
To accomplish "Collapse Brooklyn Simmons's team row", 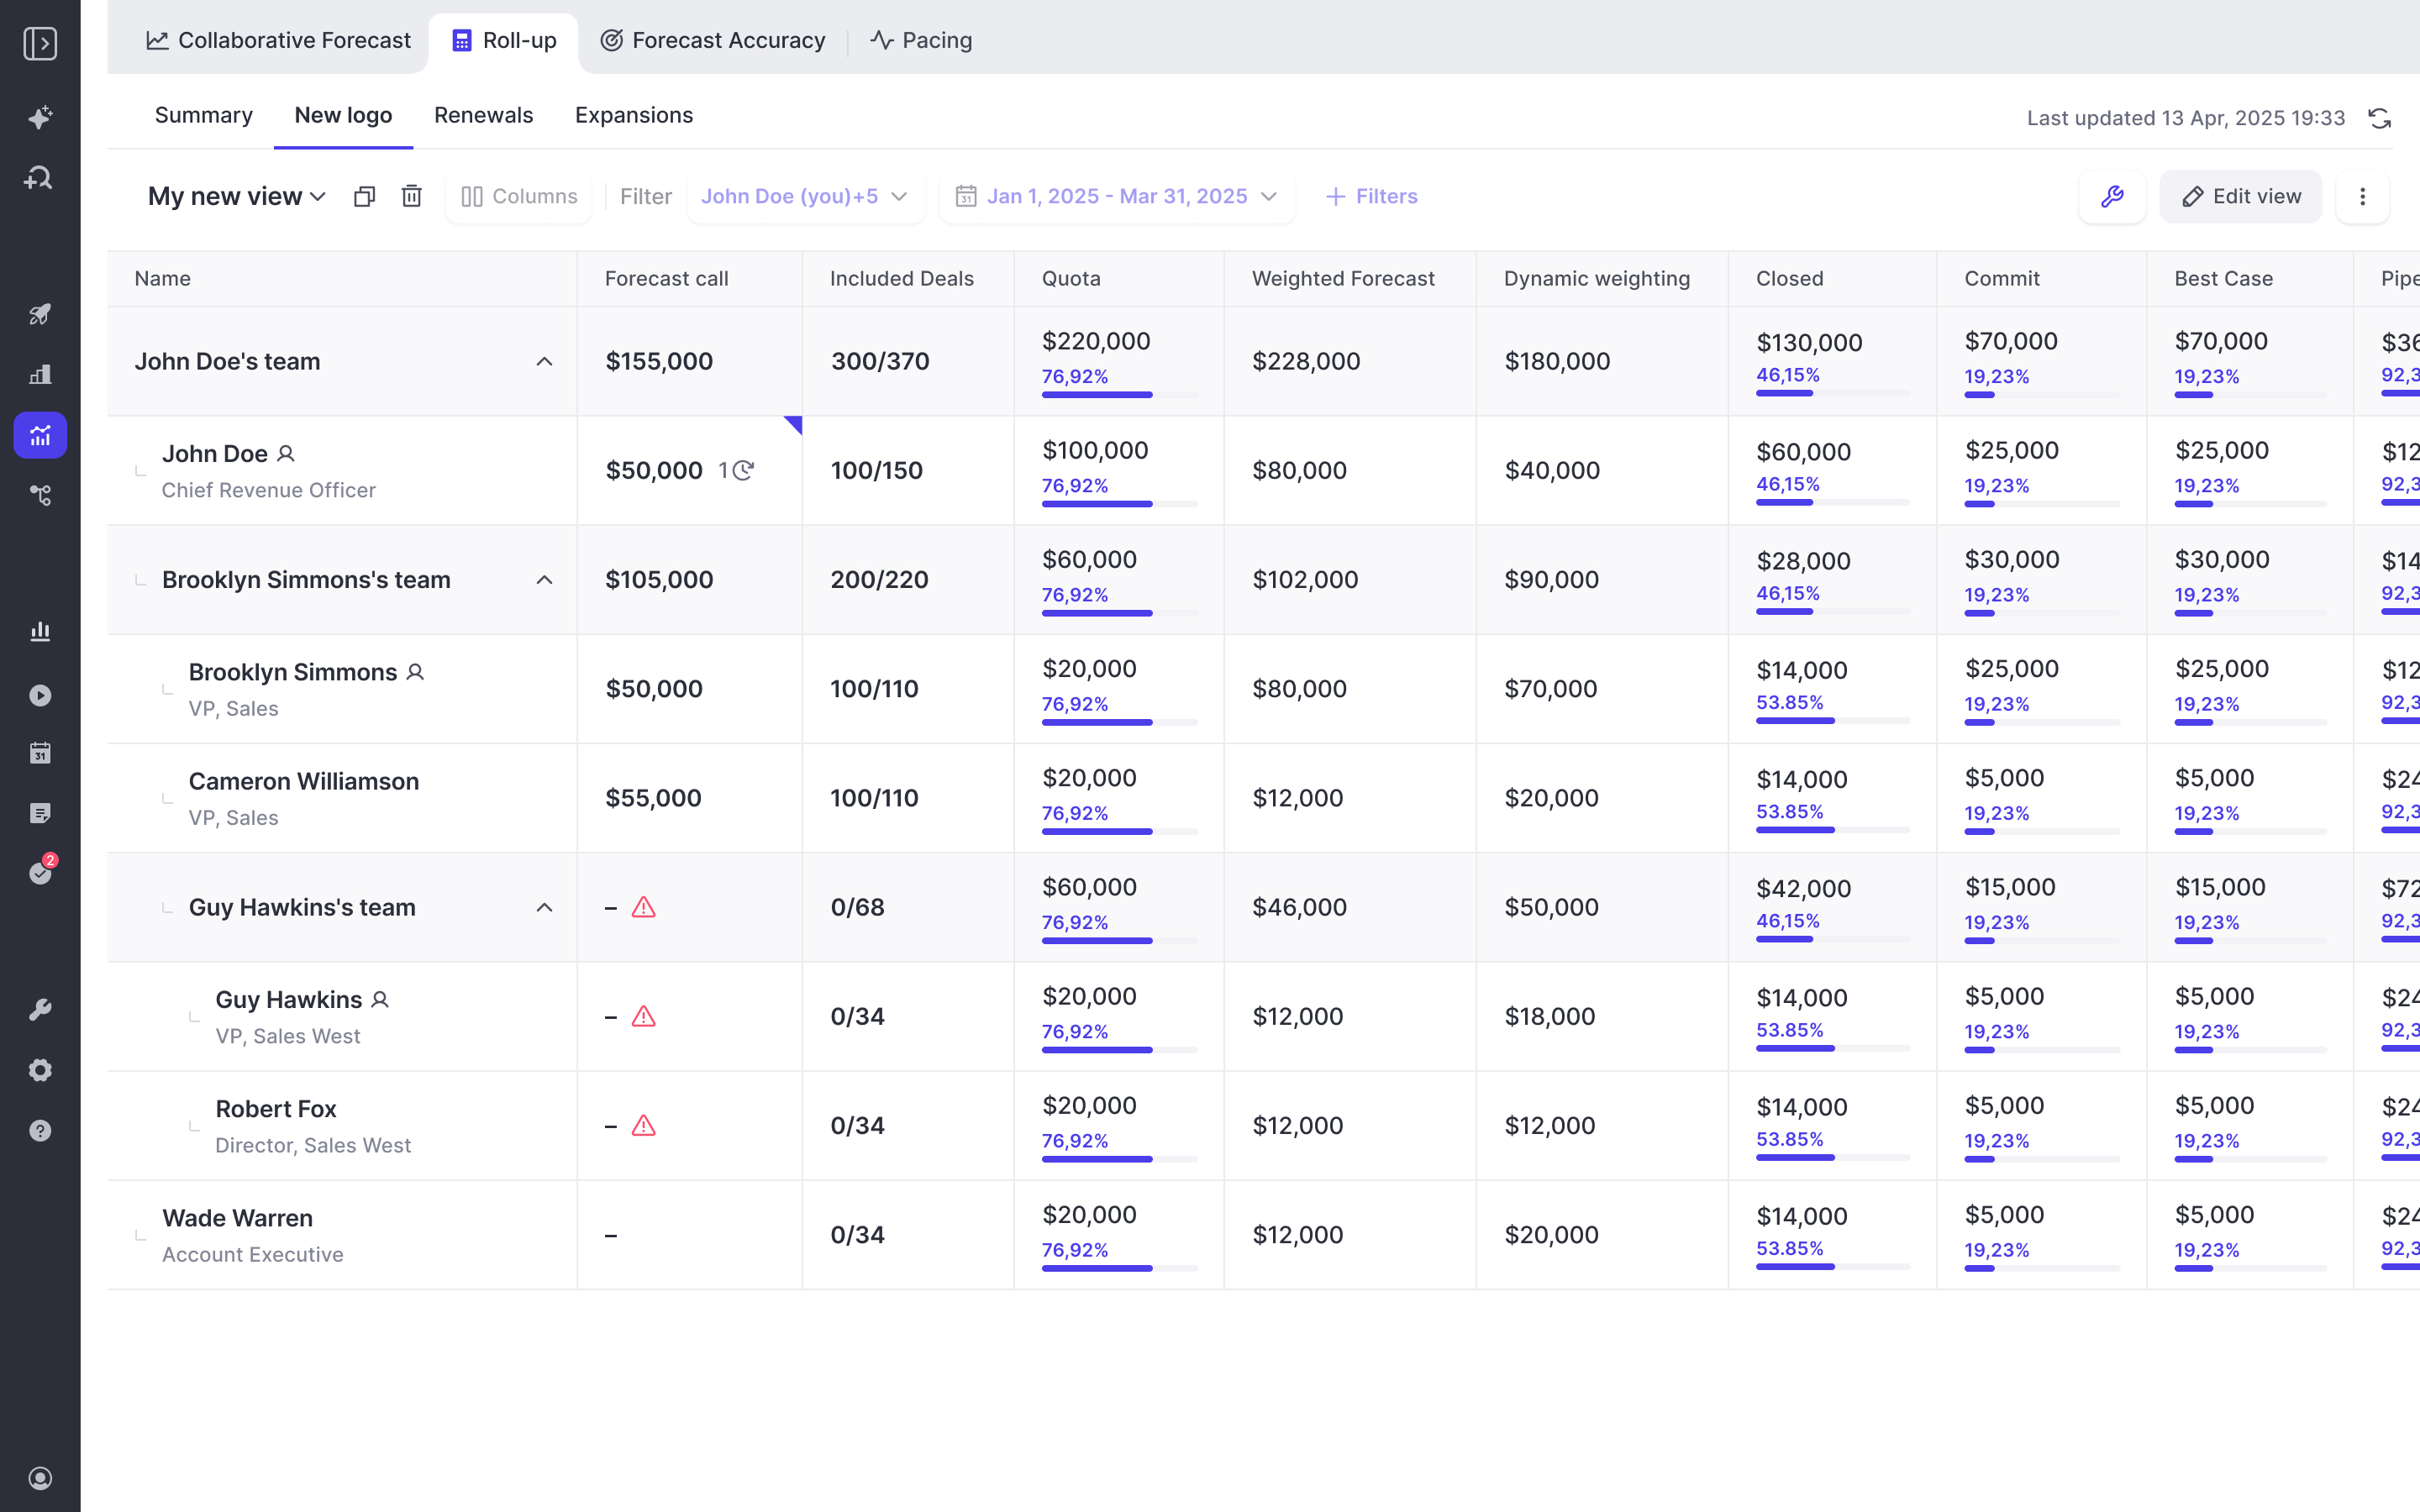I will click(x=544, y=580).
